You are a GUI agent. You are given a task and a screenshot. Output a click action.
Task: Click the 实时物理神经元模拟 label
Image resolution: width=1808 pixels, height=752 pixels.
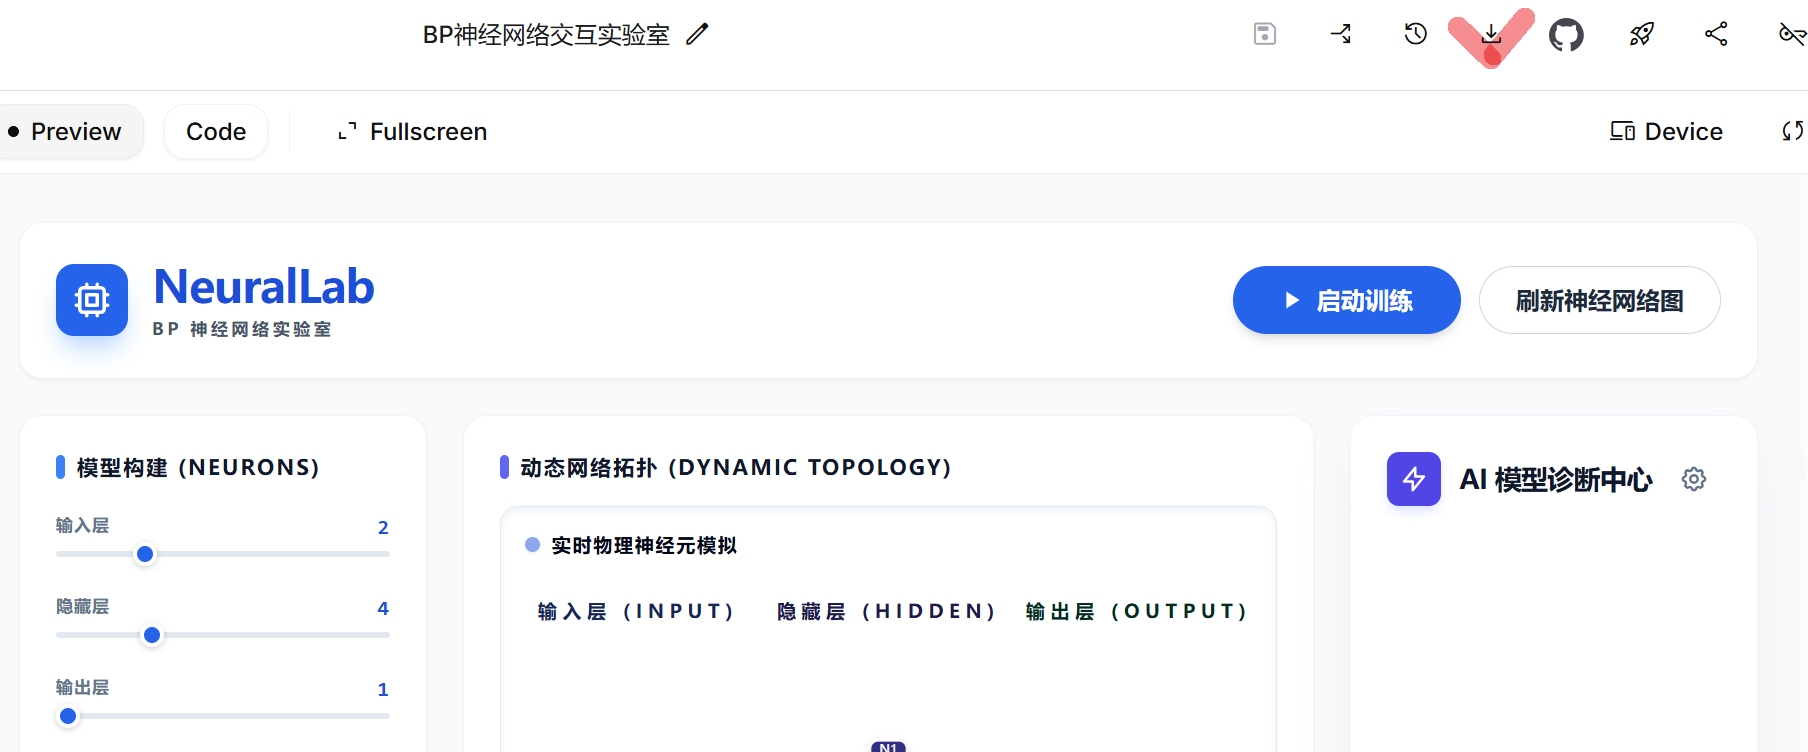pyautogui.click(x=644, y=545)
